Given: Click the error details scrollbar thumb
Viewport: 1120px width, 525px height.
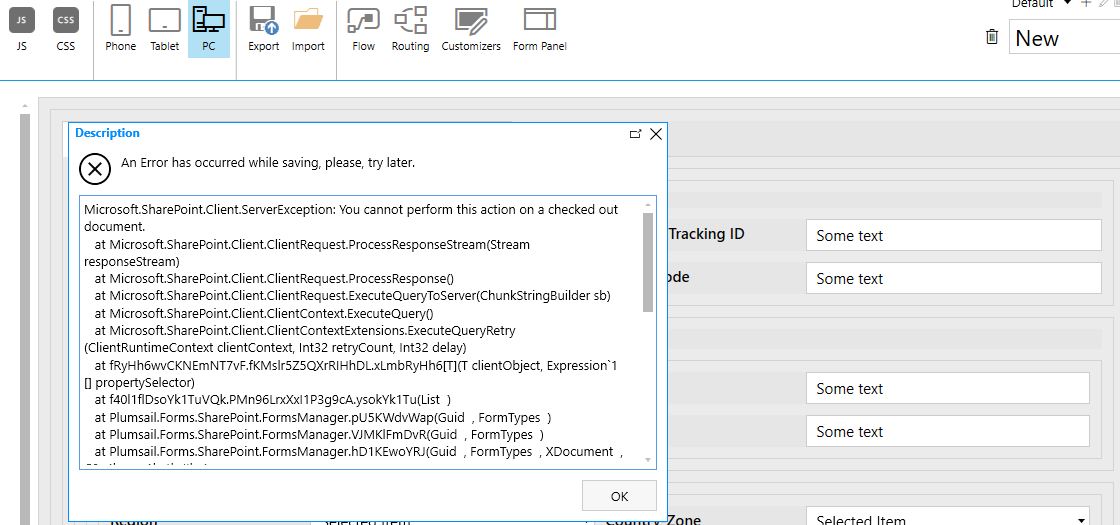Looking at the screenshot, I should pos(648,262).
